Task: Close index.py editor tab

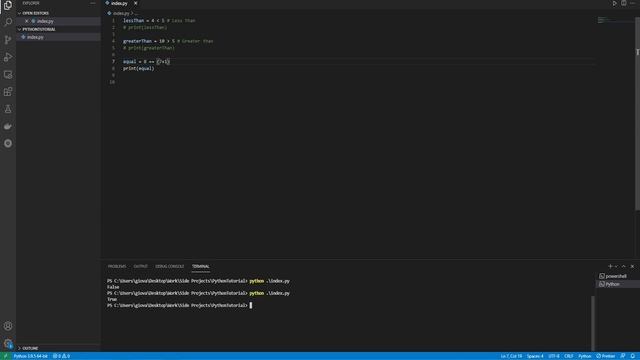Action: pos(136,3)
